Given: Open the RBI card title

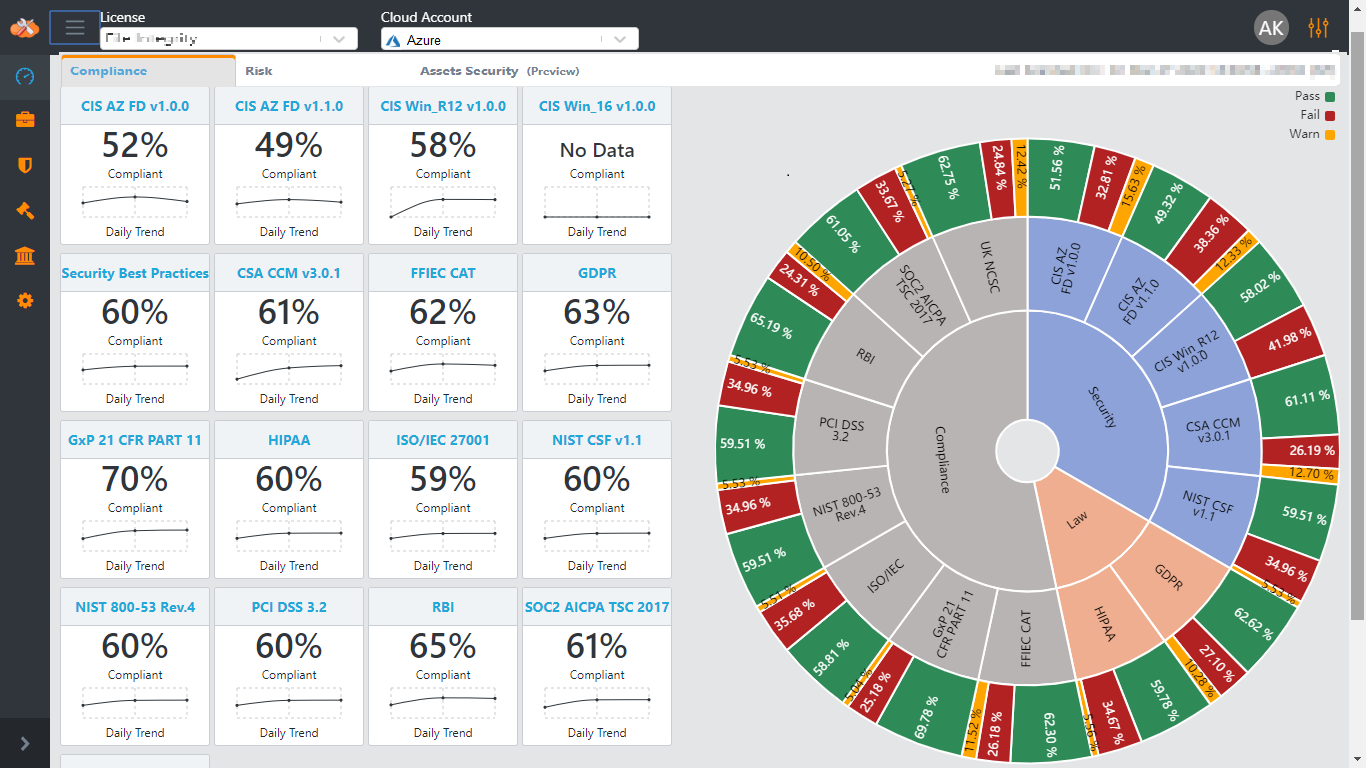Looking at the screenshot, I should [x=443, y=607].
